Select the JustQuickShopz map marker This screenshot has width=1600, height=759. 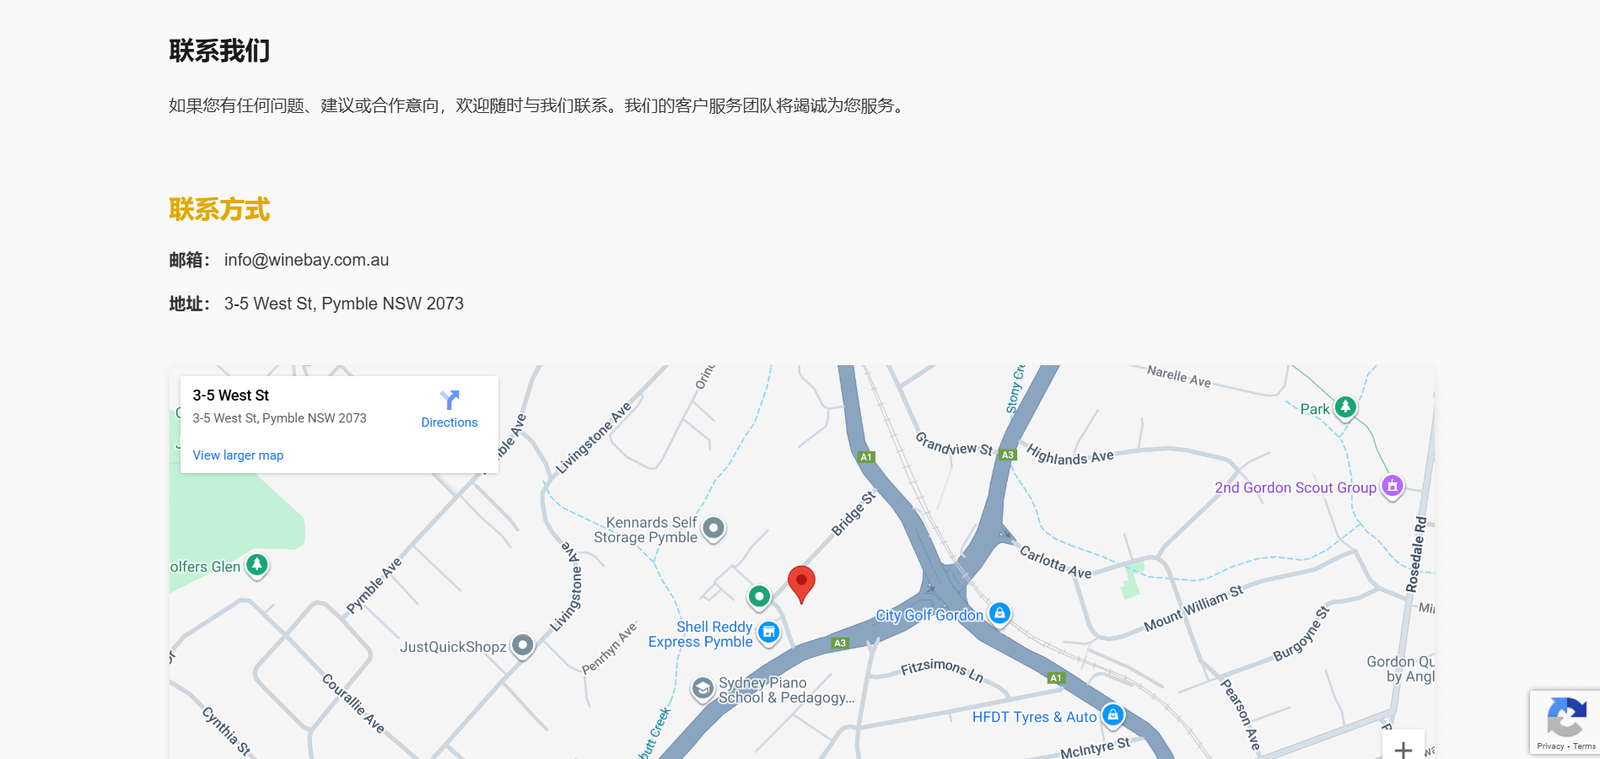pos(522,646)
